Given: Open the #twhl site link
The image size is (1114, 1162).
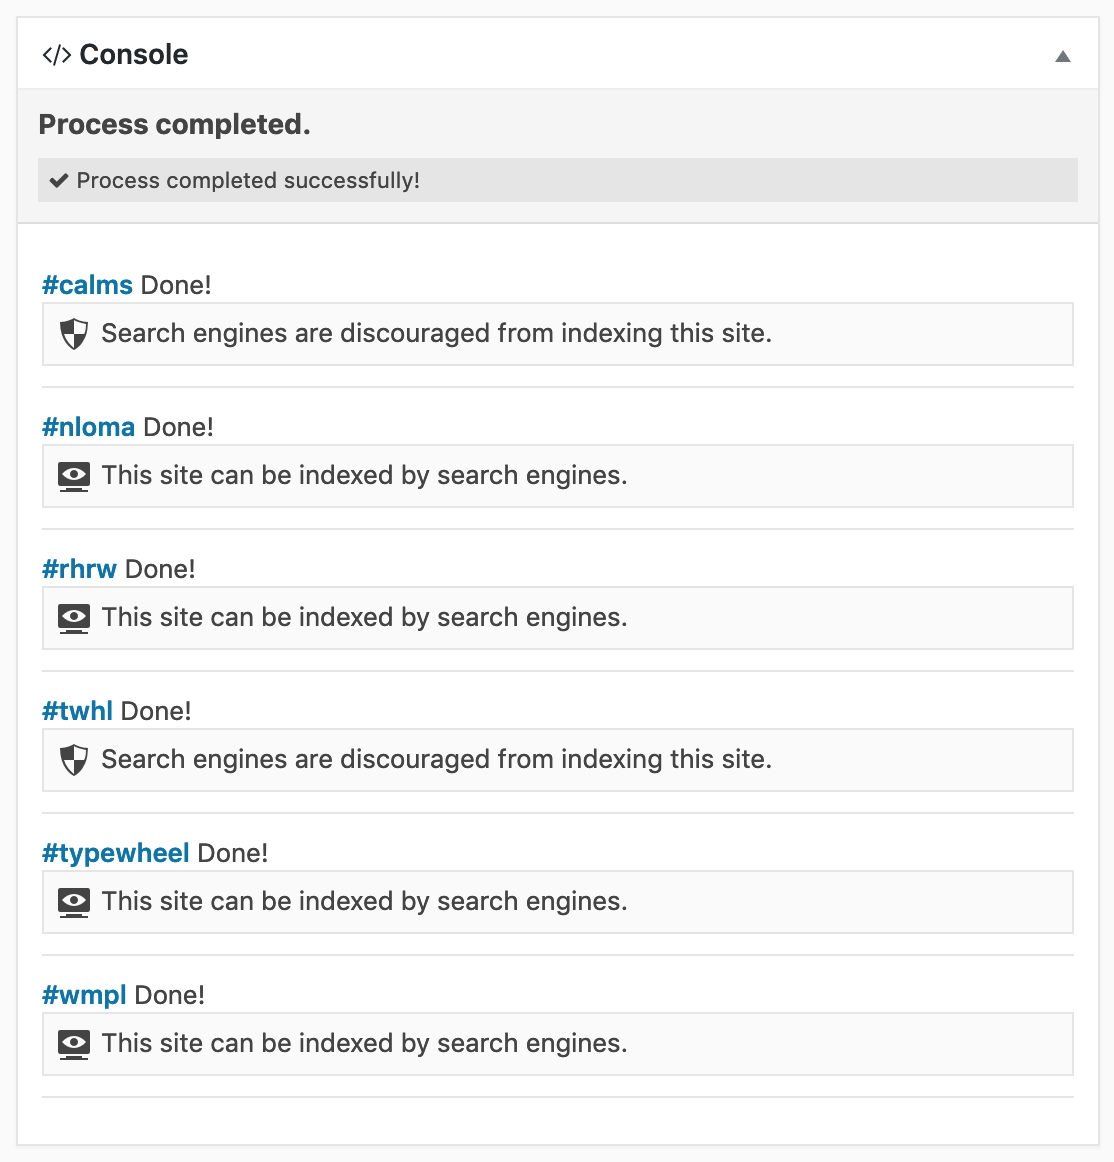Looking at the screenshot, I should [77, 711].
